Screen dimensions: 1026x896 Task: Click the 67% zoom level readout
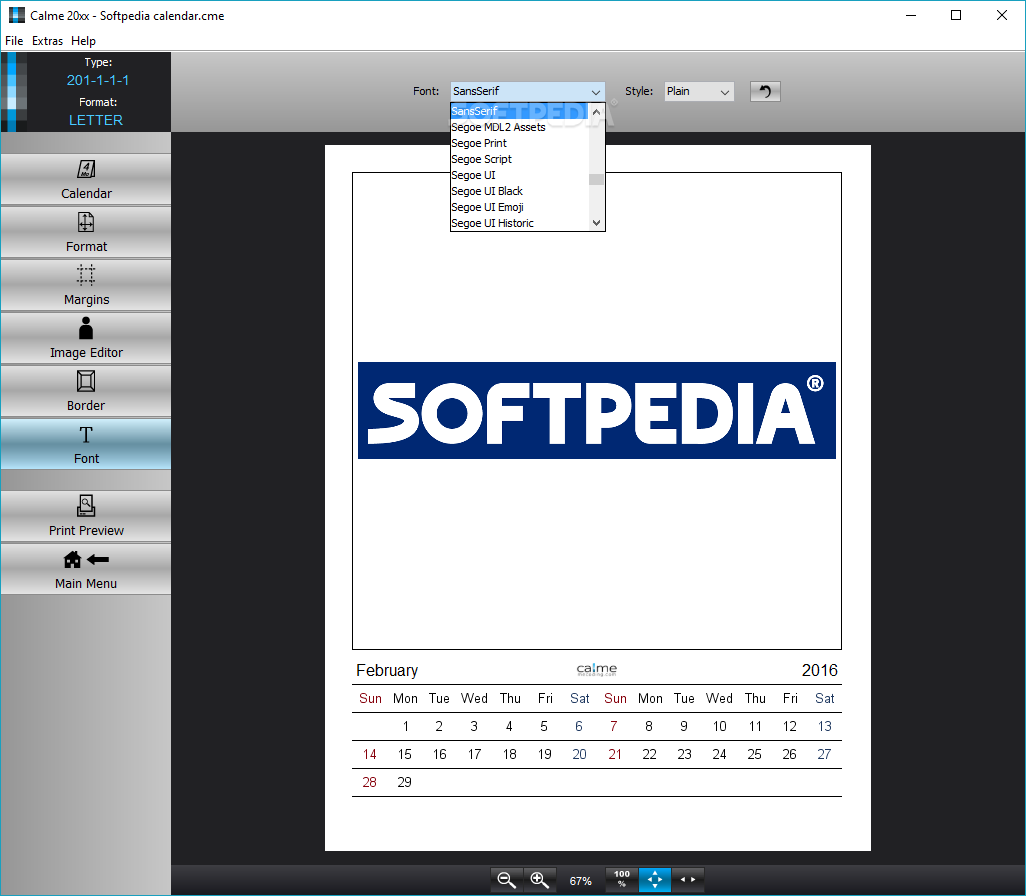tap(580, 881)
